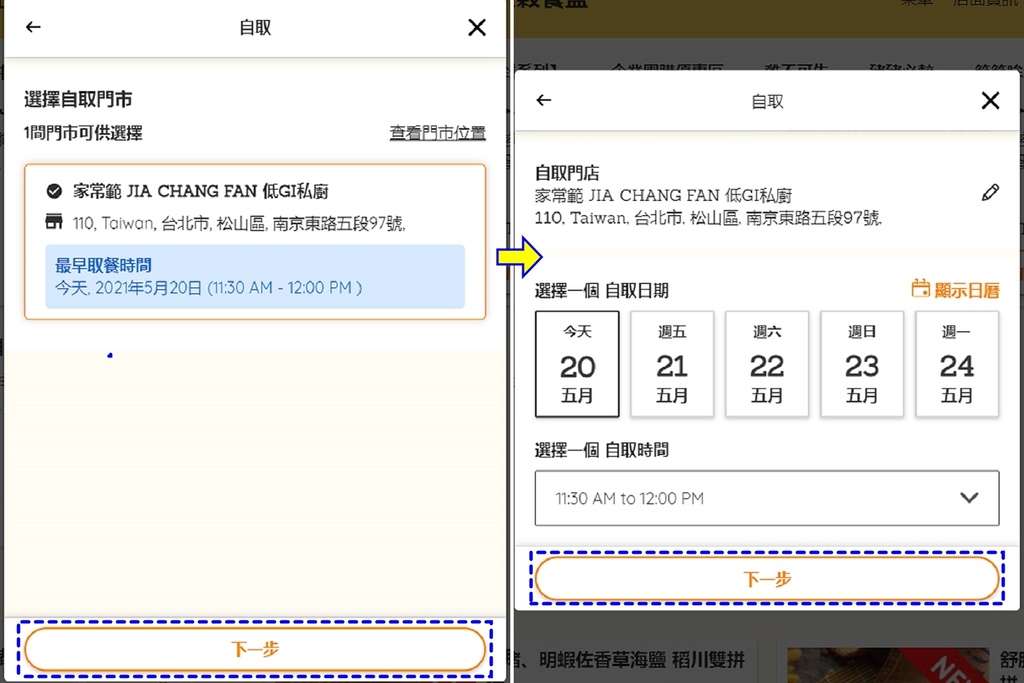Image resolution: width=1024 pixels, height=683 pixels.
Task: Open 查看門市位置 link
Action: [438, 133]
